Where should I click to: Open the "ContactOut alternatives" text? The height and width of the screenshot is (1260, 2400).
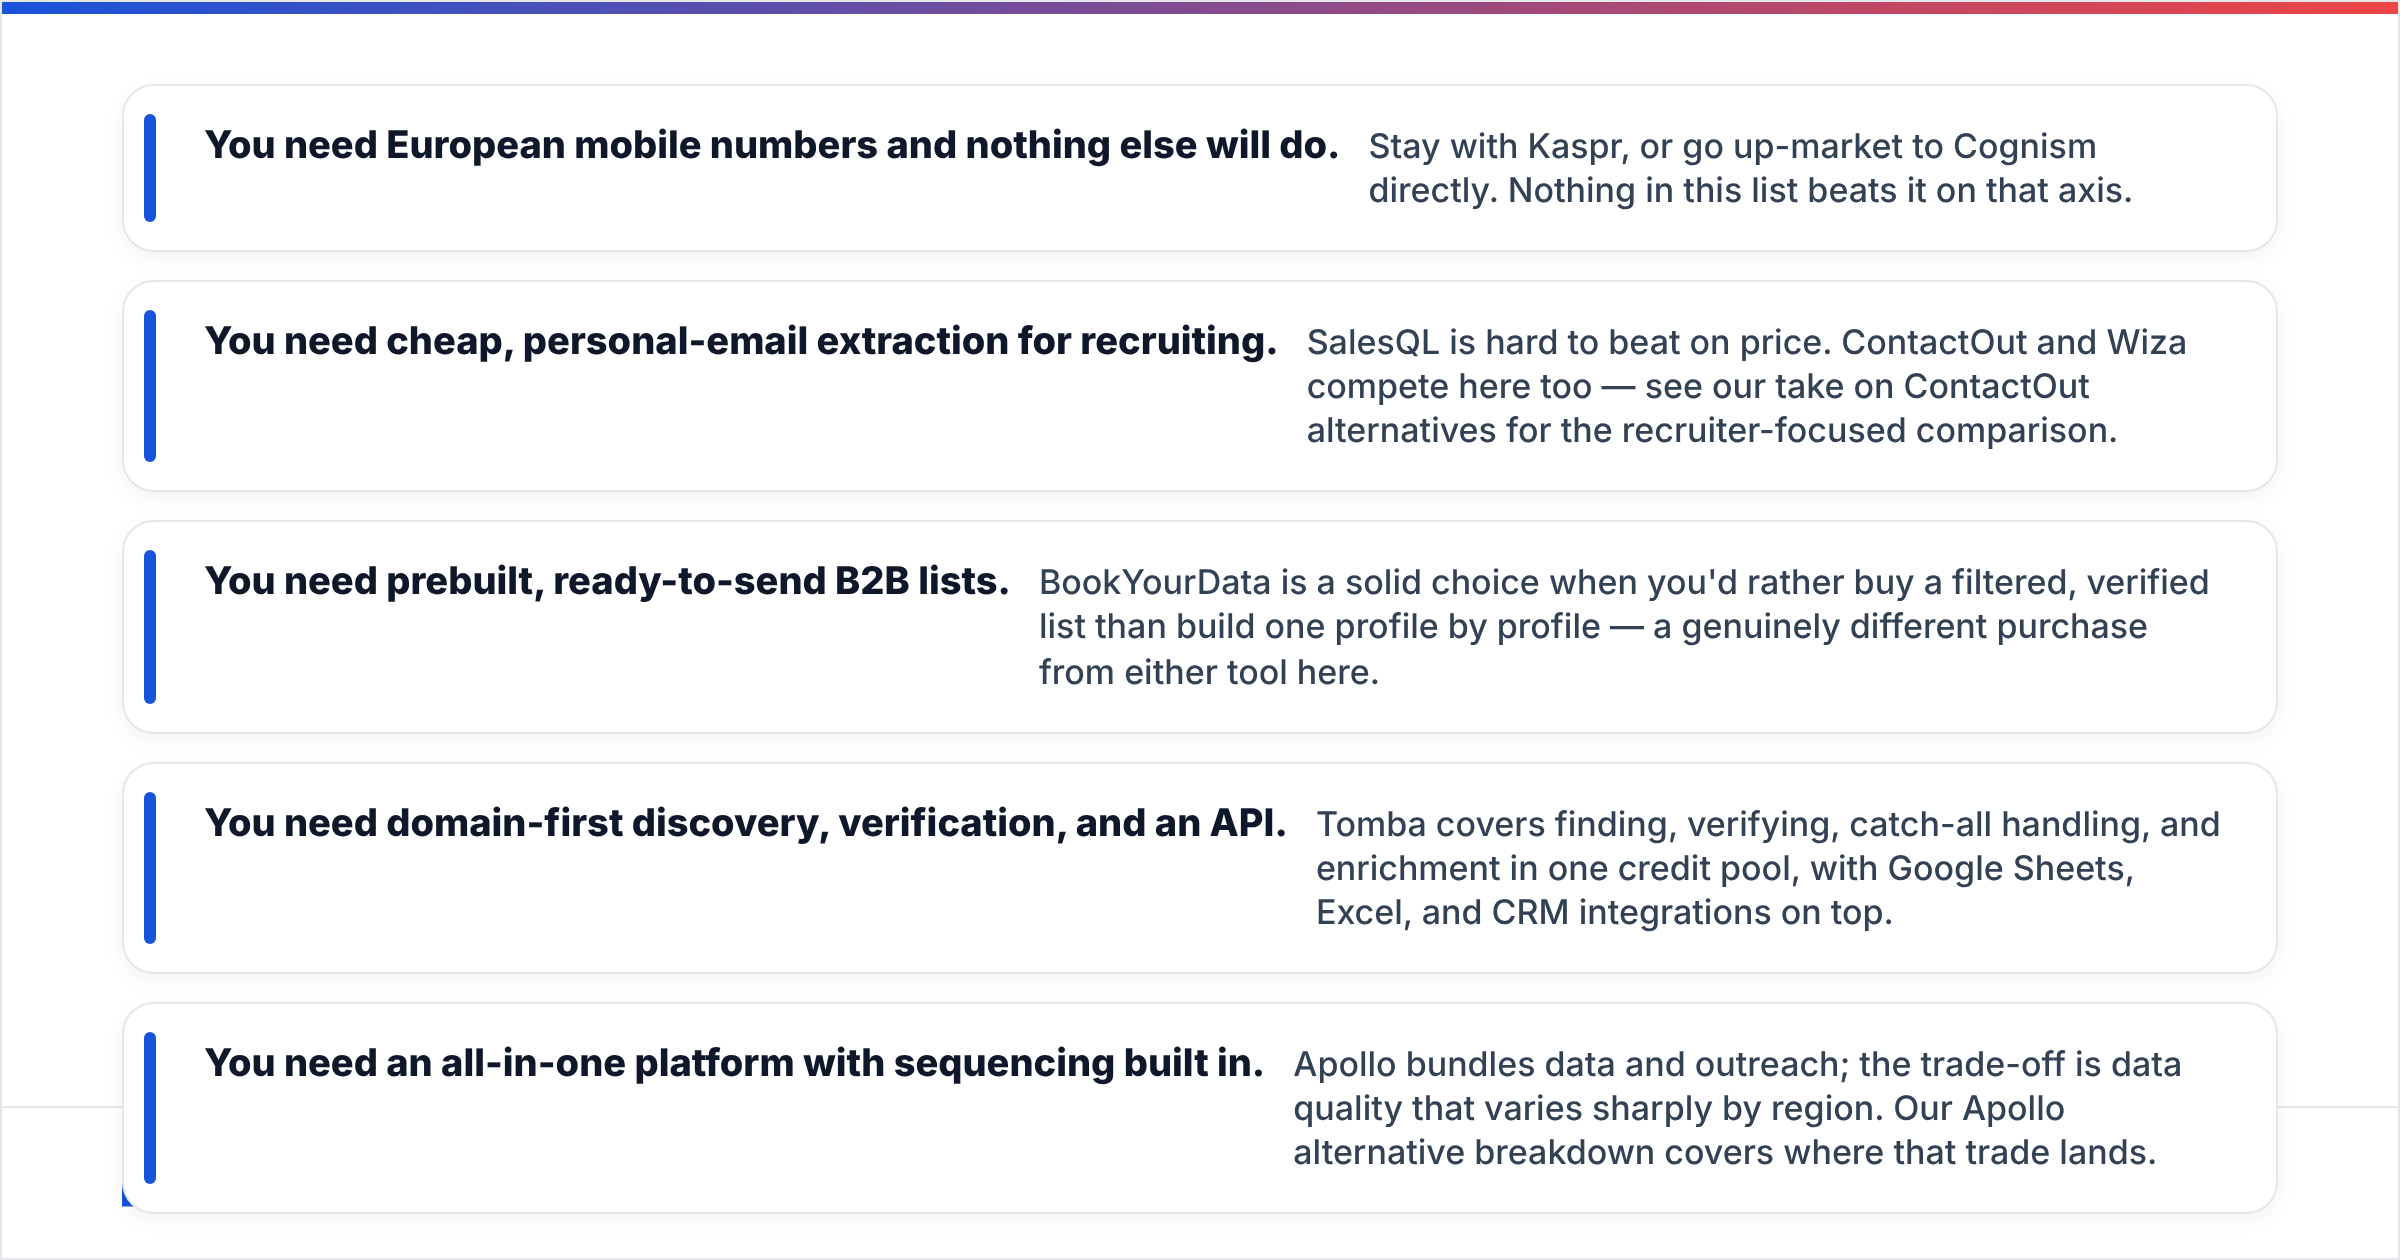tap(1698, 408)
